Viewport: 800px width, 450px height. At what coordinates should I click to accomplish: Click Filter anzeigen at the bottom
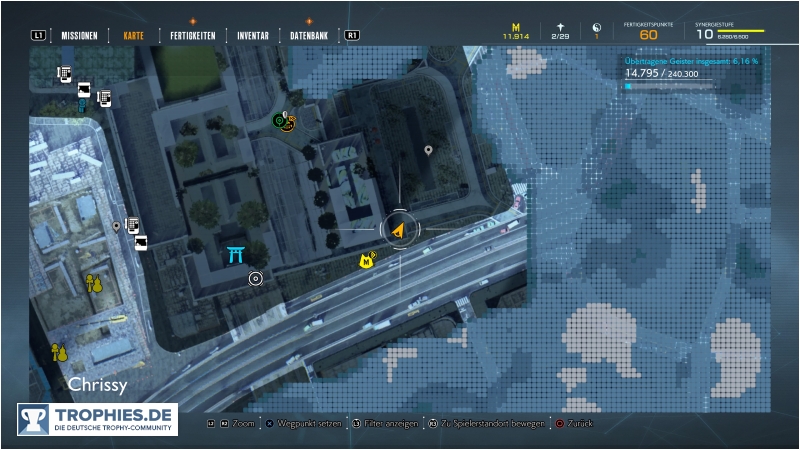tap(388, 424)
